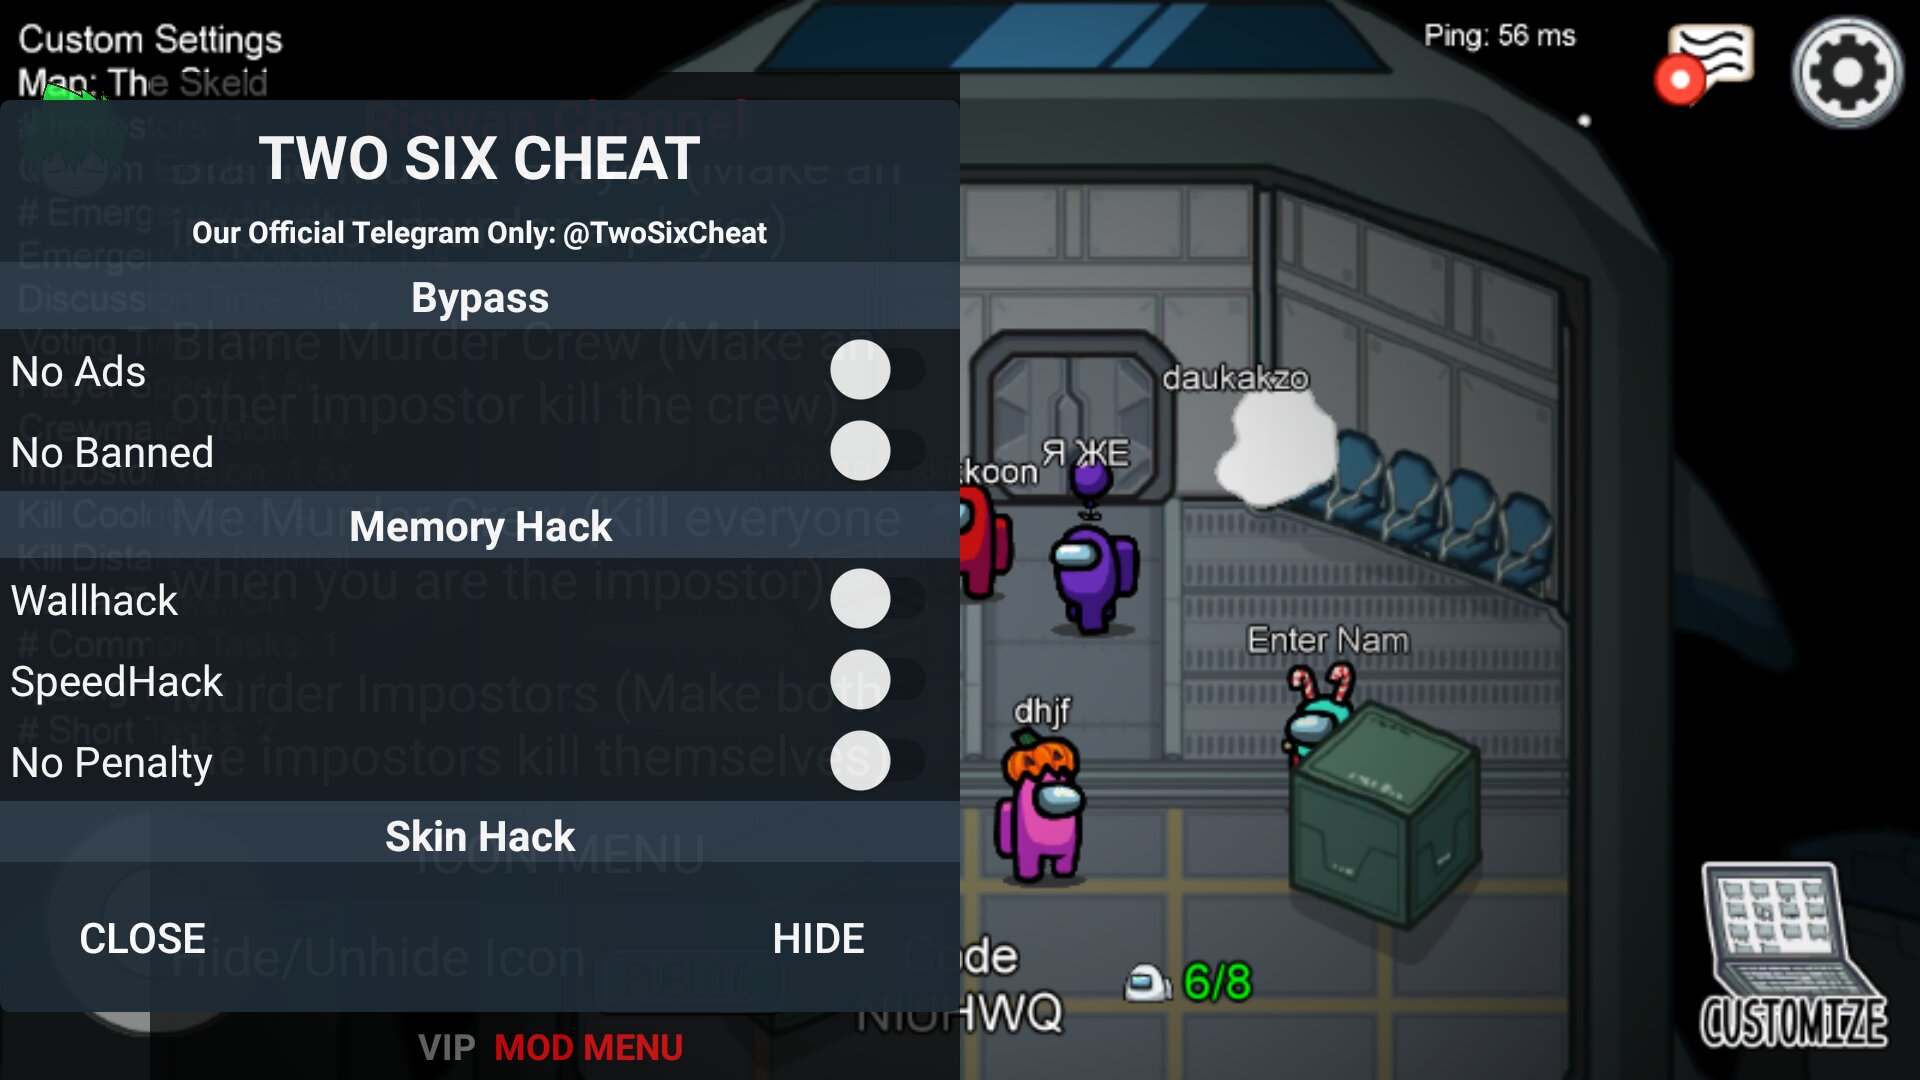1920x1080 pixels.
Task: Open the Bypass section header
Action: click(x=480, y=297)
